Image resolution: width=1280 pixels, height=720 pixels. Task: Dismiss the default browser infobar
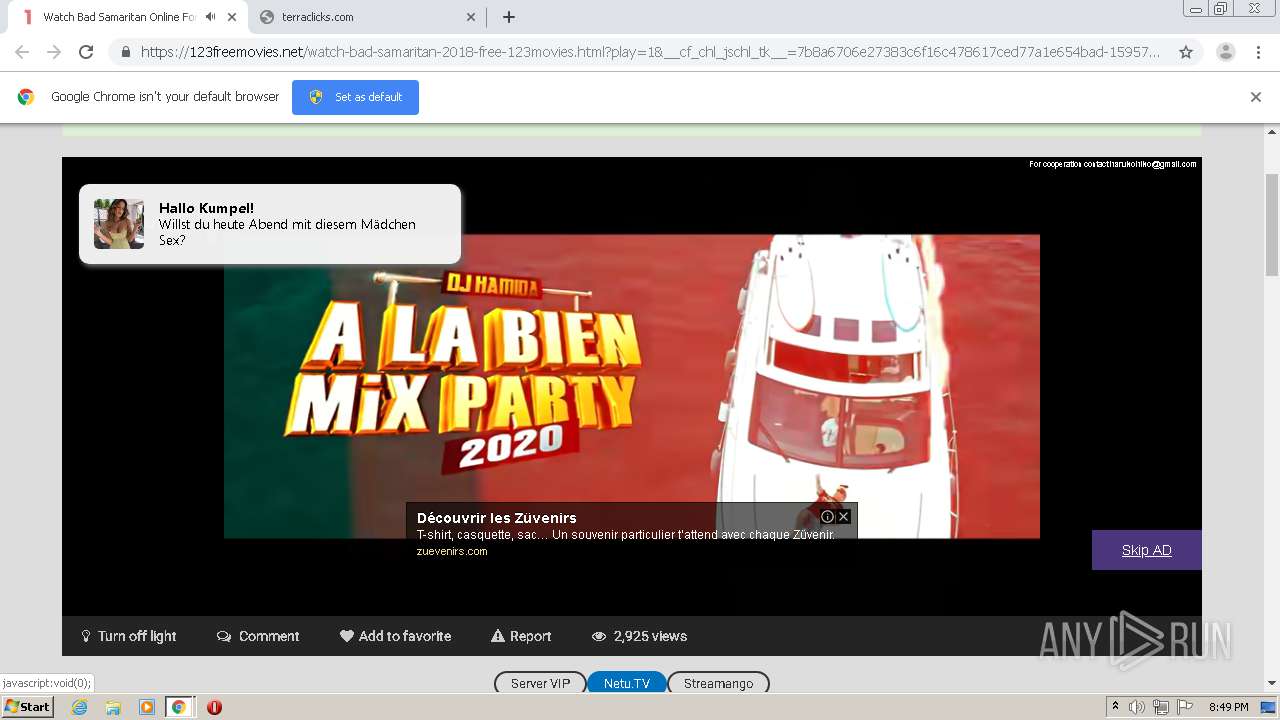(x=1256, y=97)
